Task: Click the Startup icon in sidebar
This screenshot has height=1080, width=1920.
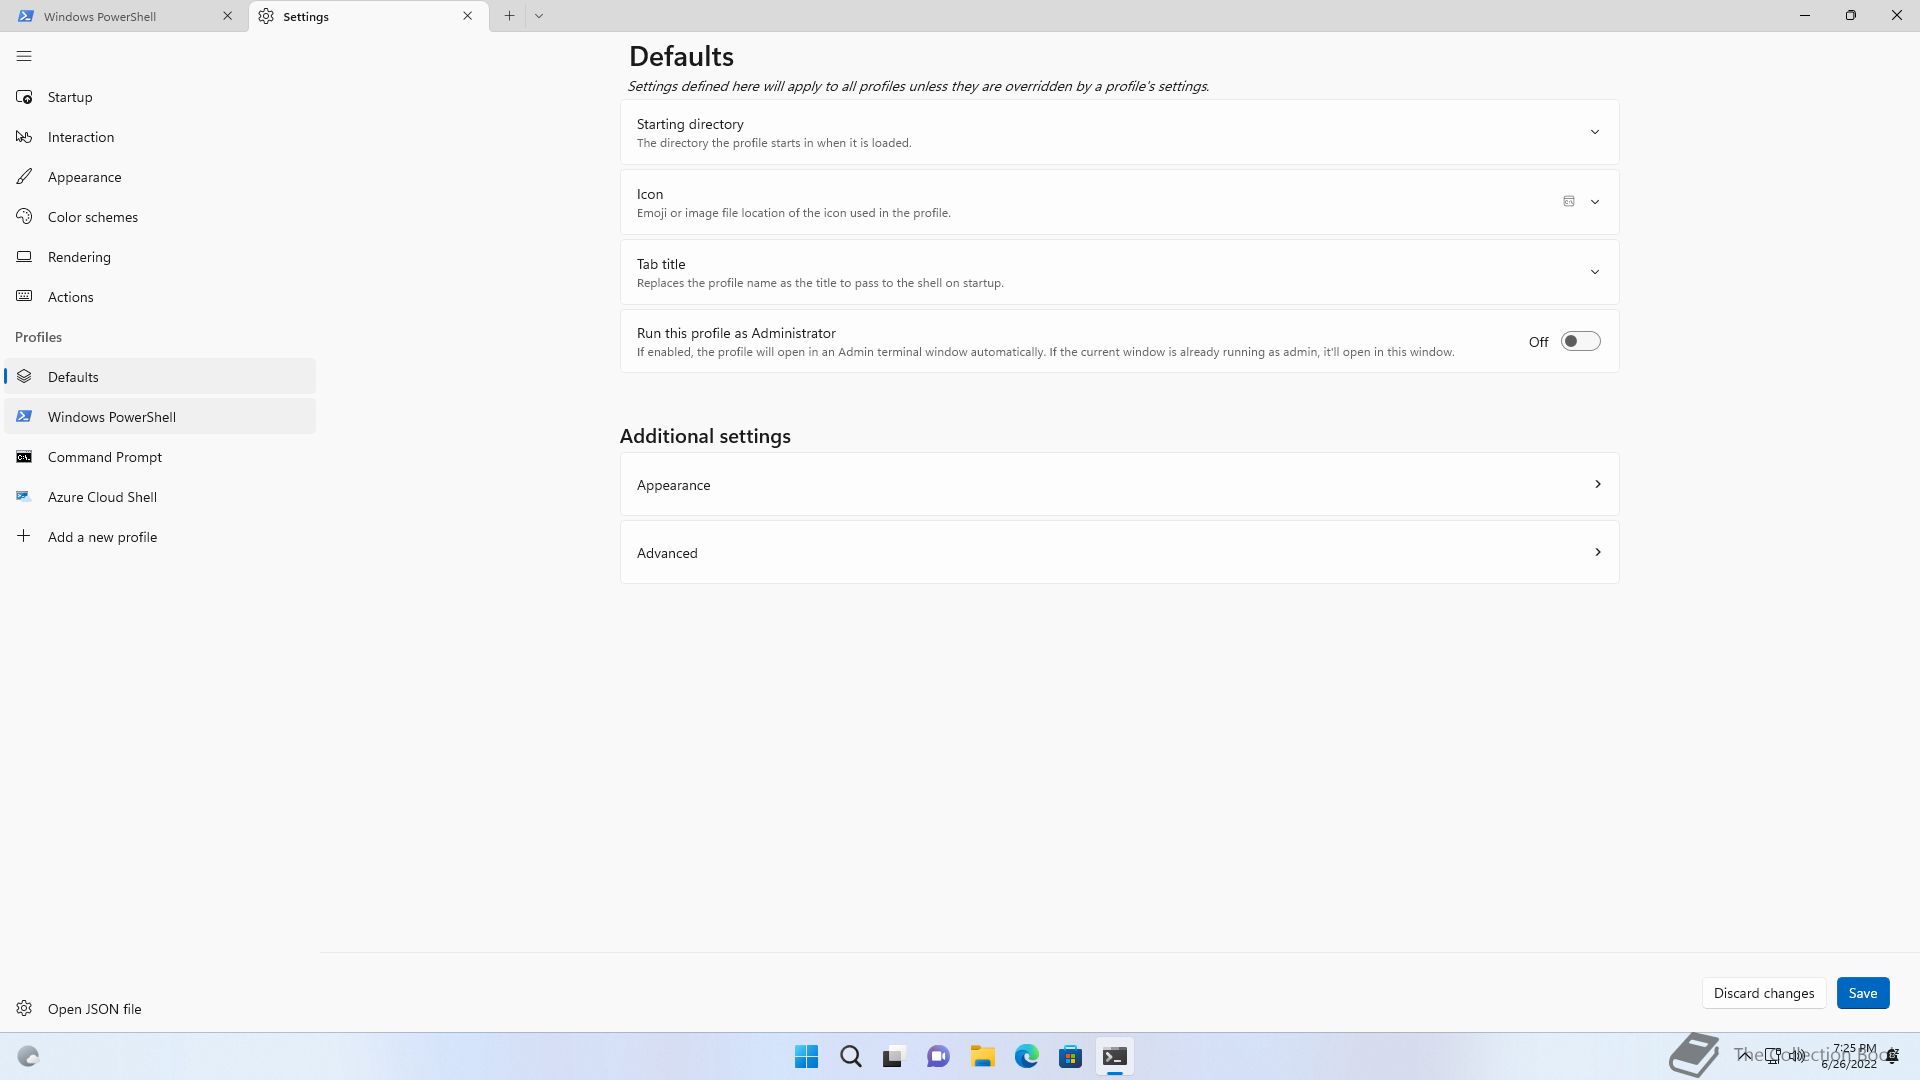Action: (24, 97)
